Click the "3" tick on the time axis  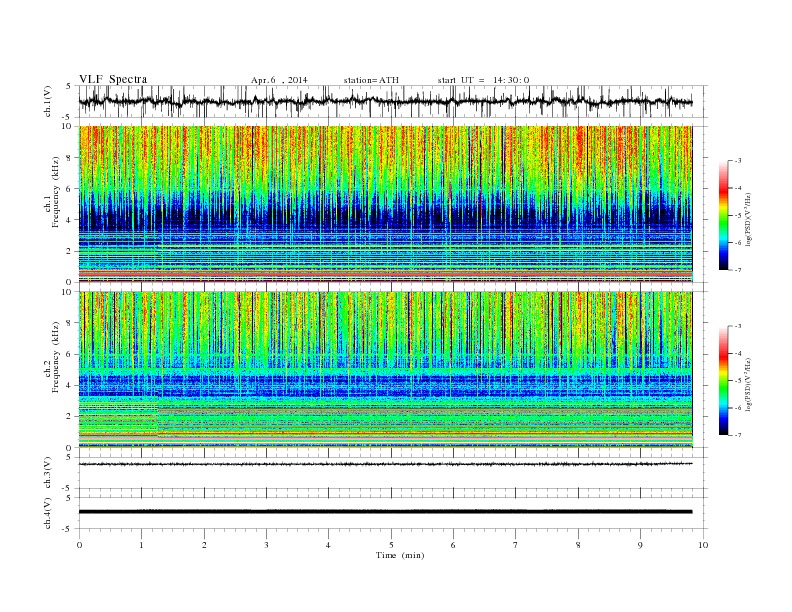point(266,545)
